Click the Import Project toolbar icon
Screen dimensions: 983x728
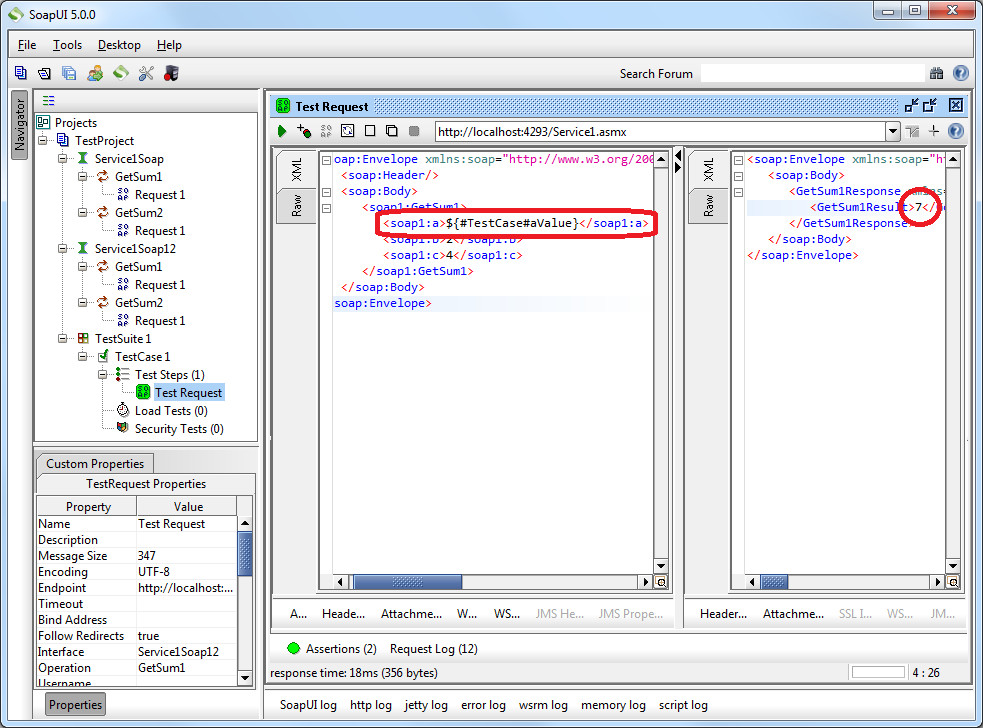(x=45, y=73)
